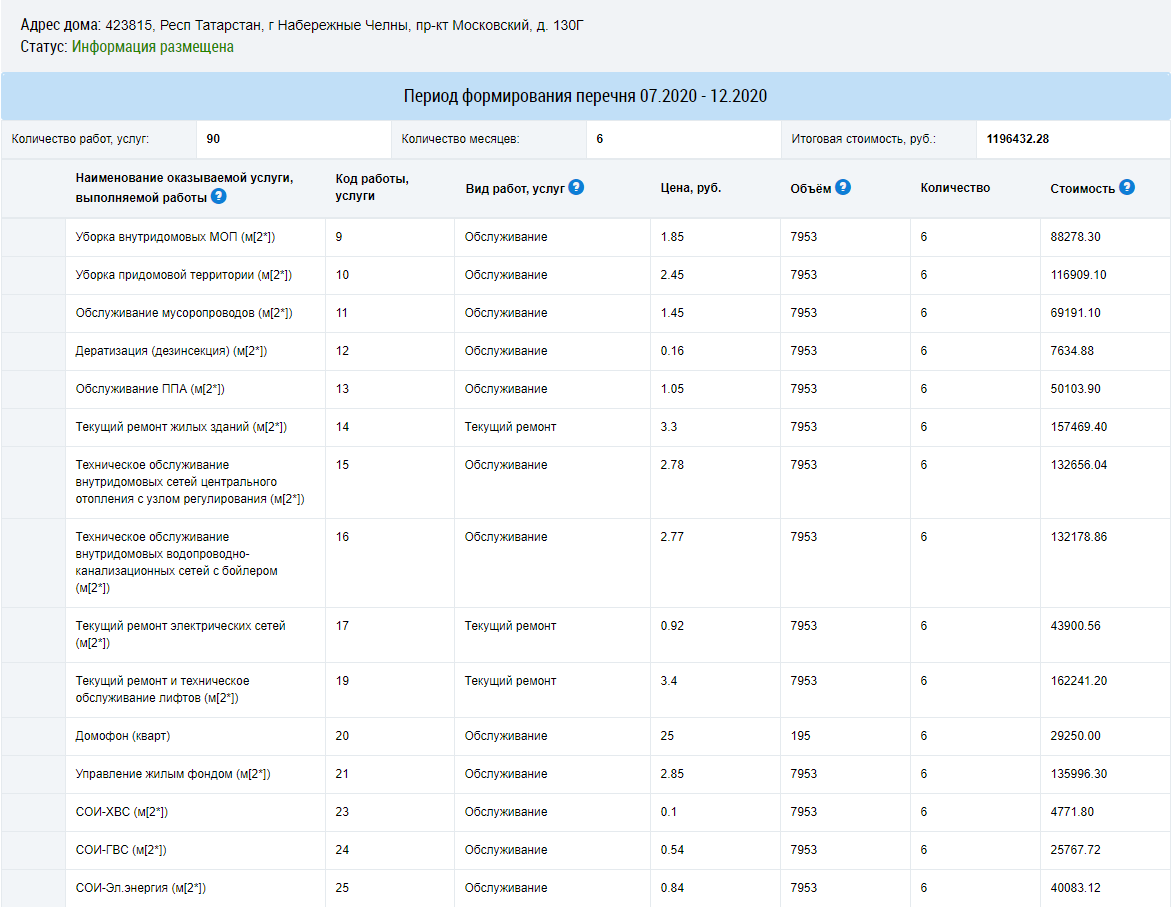Click row Обслуживание ППА

pos(586,390)
